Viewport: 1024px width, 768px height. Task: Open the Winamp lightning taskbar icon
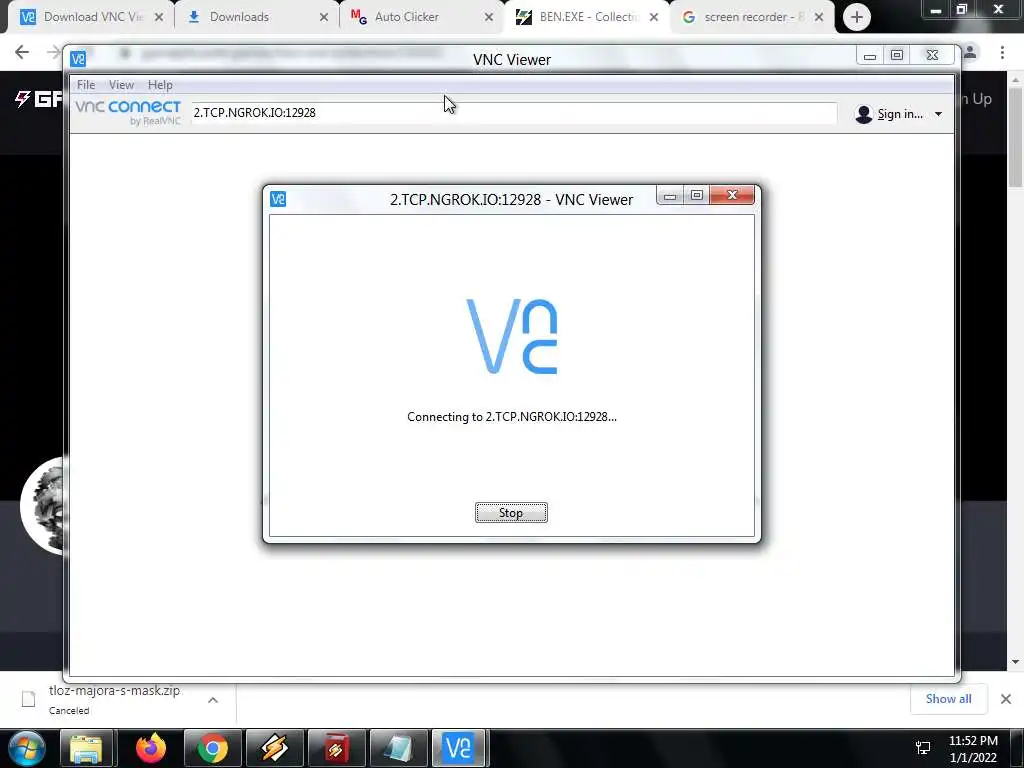click(274, 748)
